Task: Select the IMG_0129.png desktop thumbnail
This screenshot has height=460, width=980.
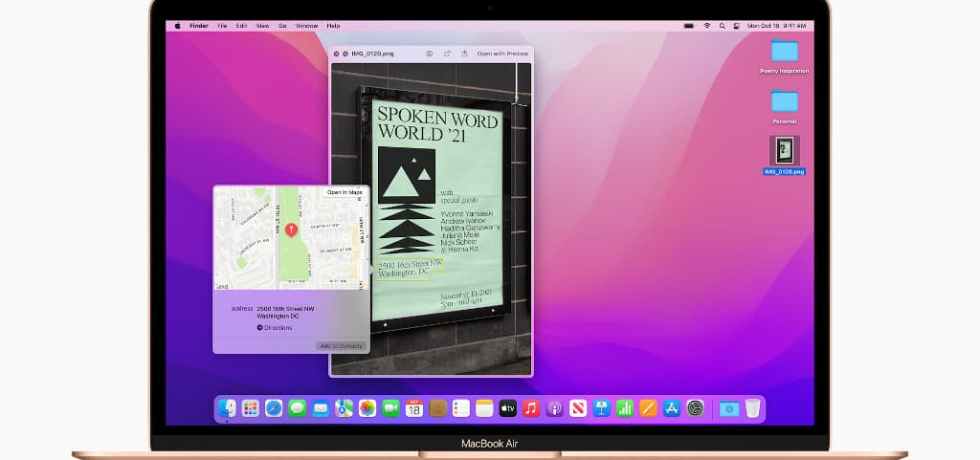Action: [x=784, y=151]
